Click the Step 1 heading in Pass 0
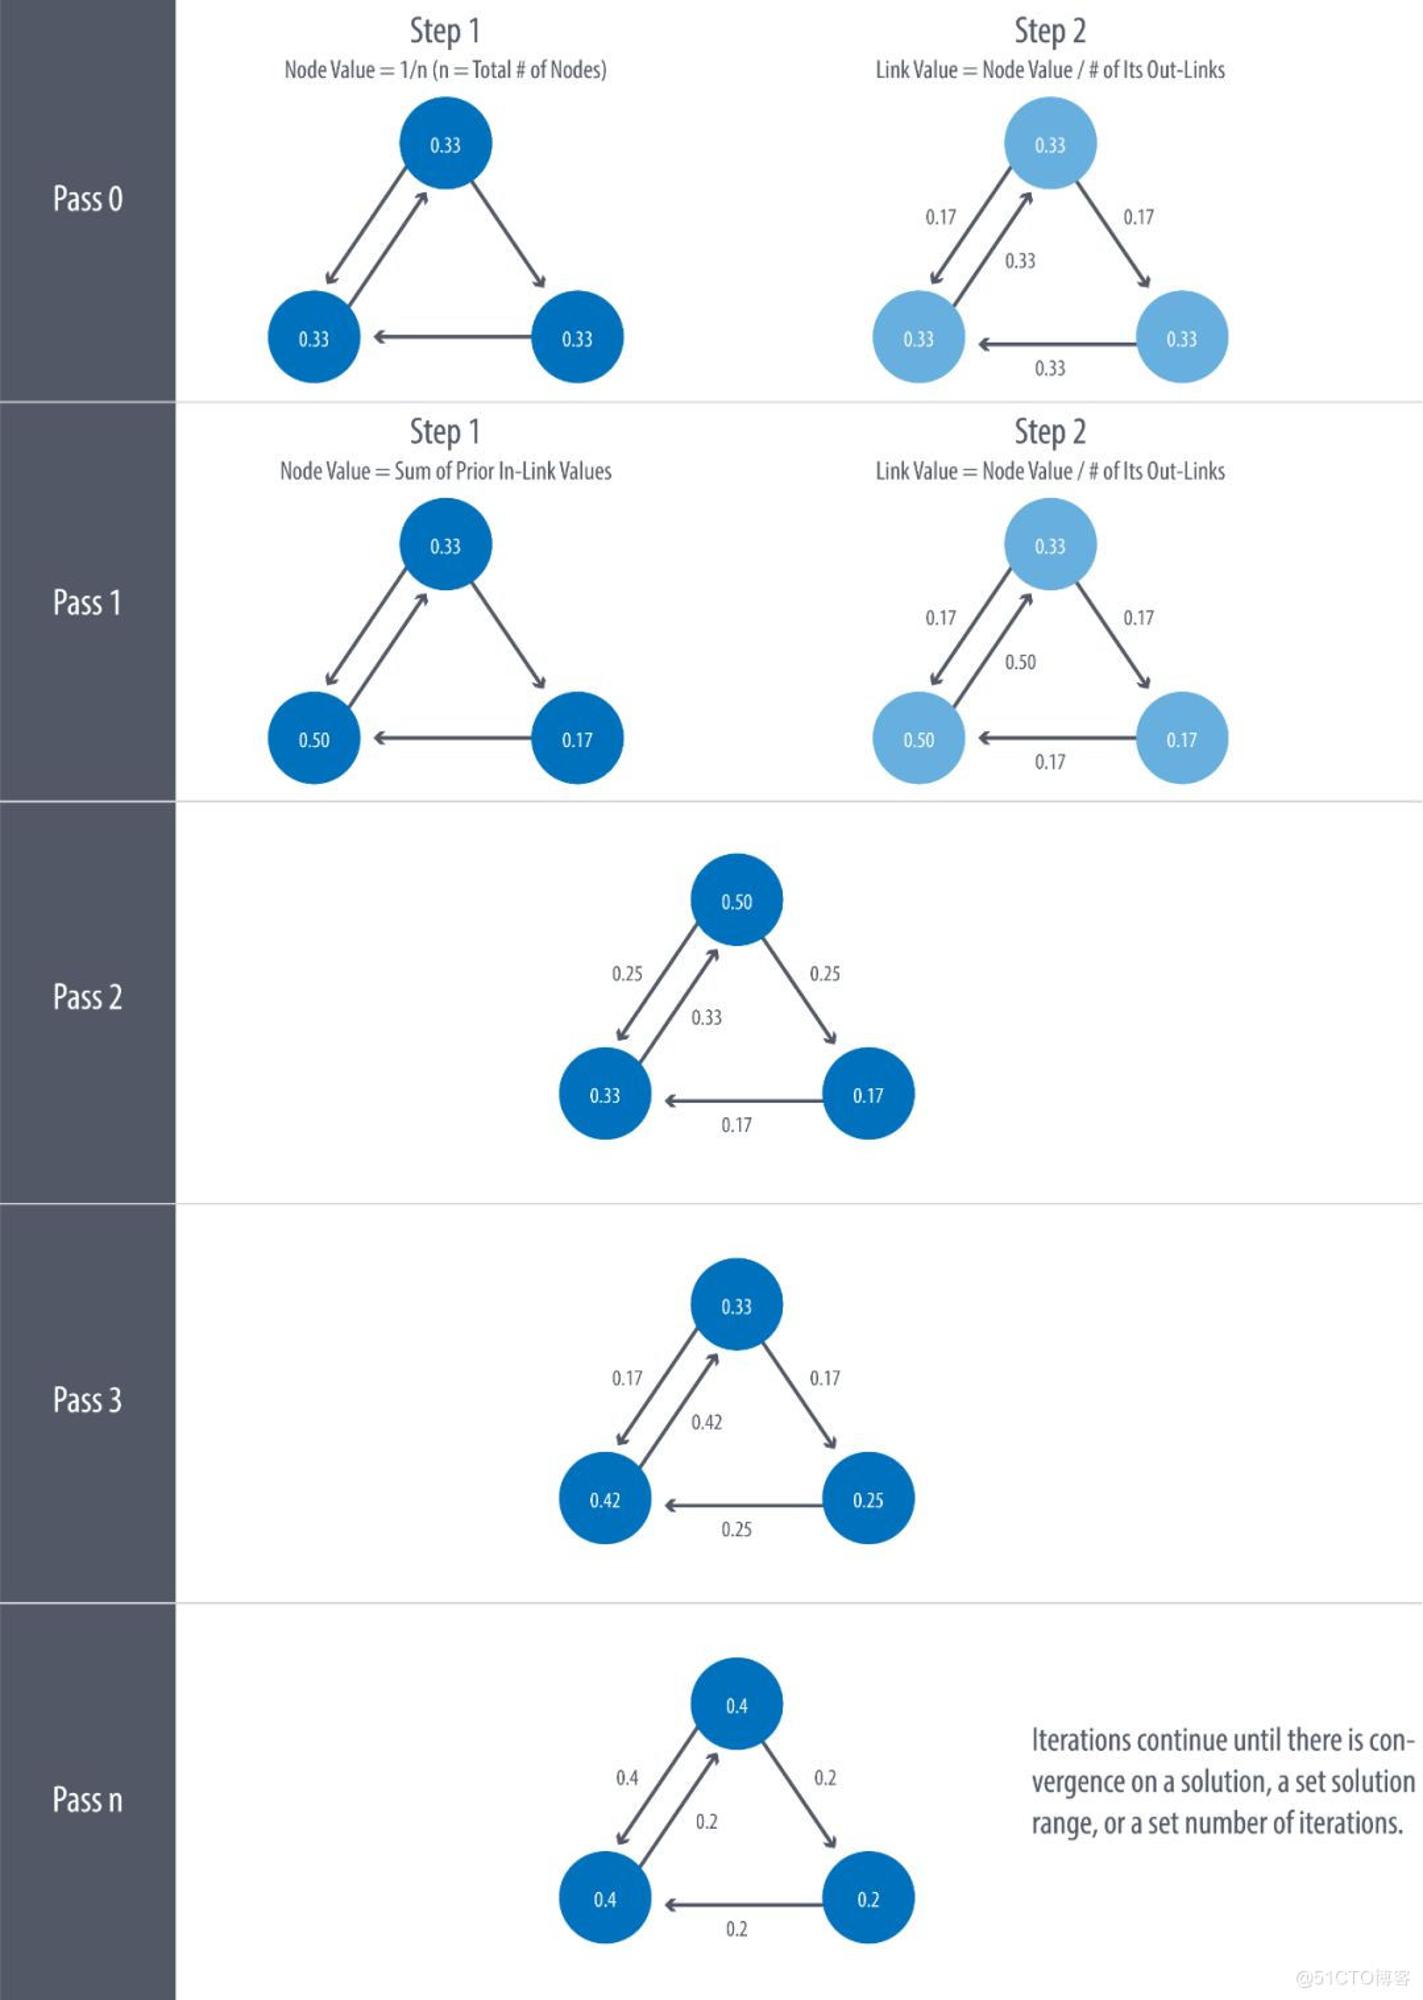This screenshot has height=2000, width=1423. [x=445, y=31]
